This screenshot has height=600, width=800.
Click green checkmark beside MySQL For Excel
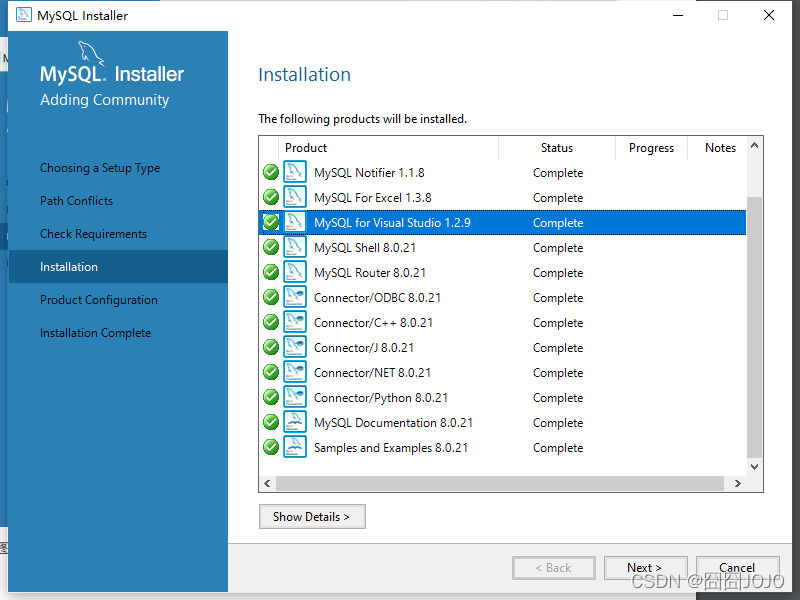point(271,197)
